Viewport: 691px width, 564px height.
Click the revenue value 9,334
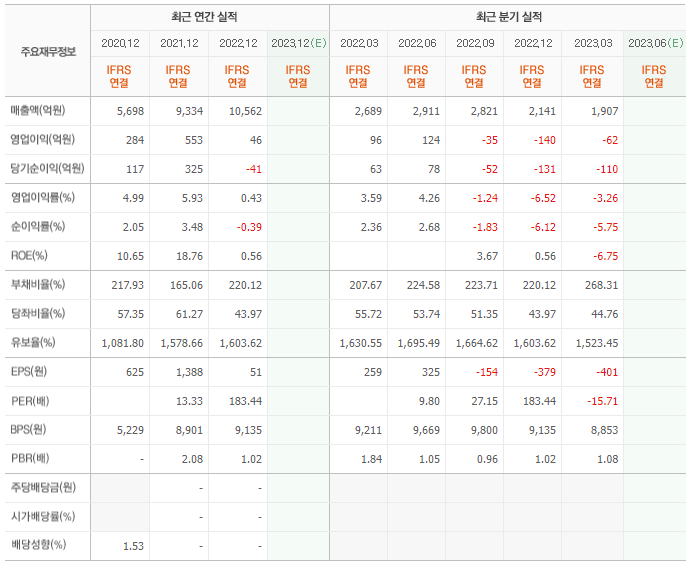[x=189, y=111]
